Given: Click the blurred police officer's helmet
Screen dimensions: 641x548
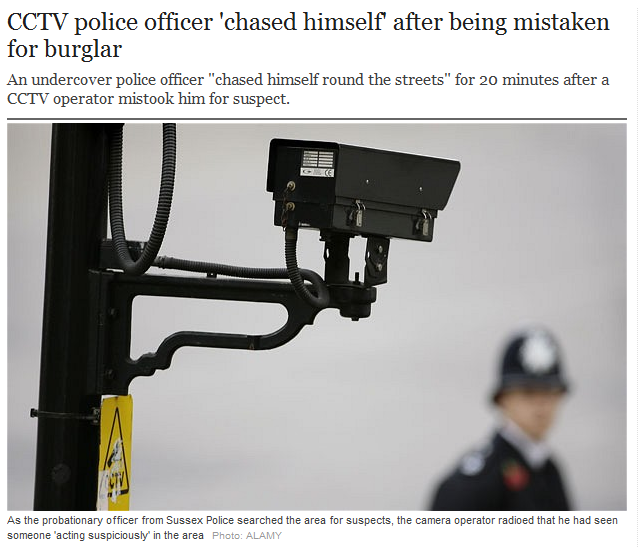Looking at the screenshot, I should pyautogui.click(x=530, y=364).
